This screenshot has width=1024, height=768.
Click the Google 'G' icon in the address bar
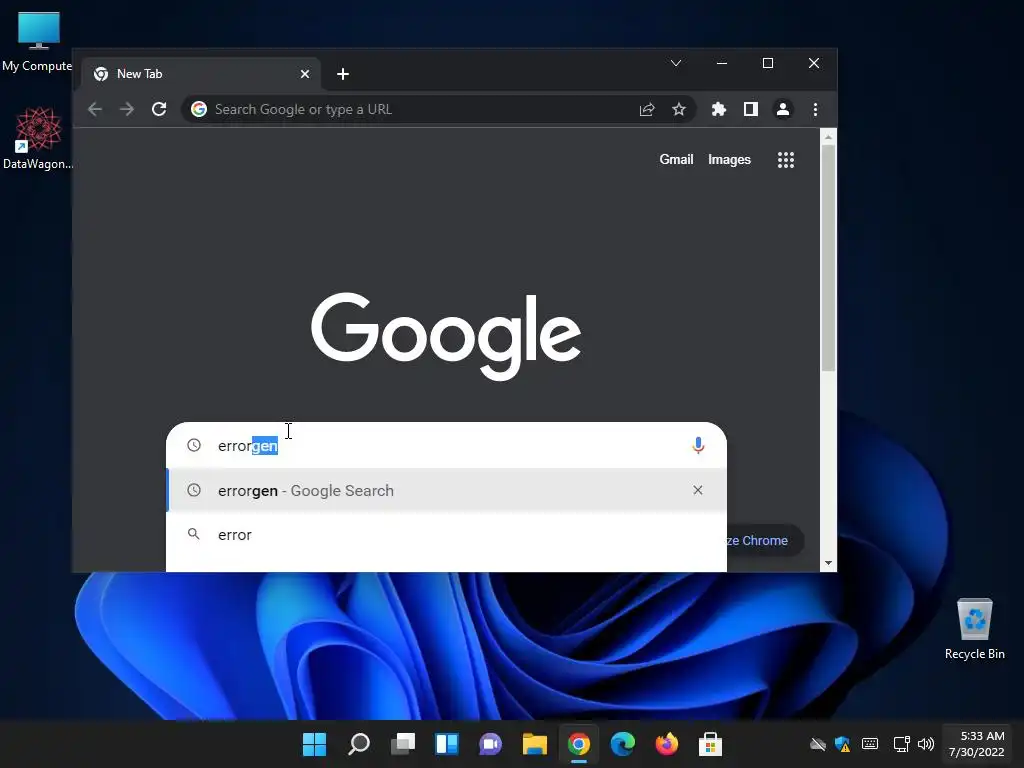pyautogui.click(x=199, y=109)
